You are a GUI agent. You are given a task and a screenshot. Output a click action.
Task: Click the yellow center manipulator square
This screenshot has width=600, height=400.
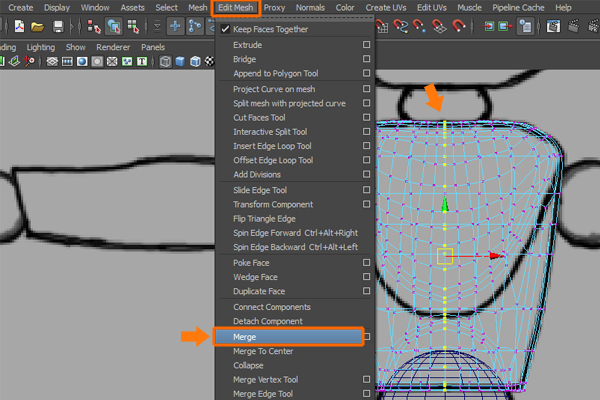coord(445,256)
